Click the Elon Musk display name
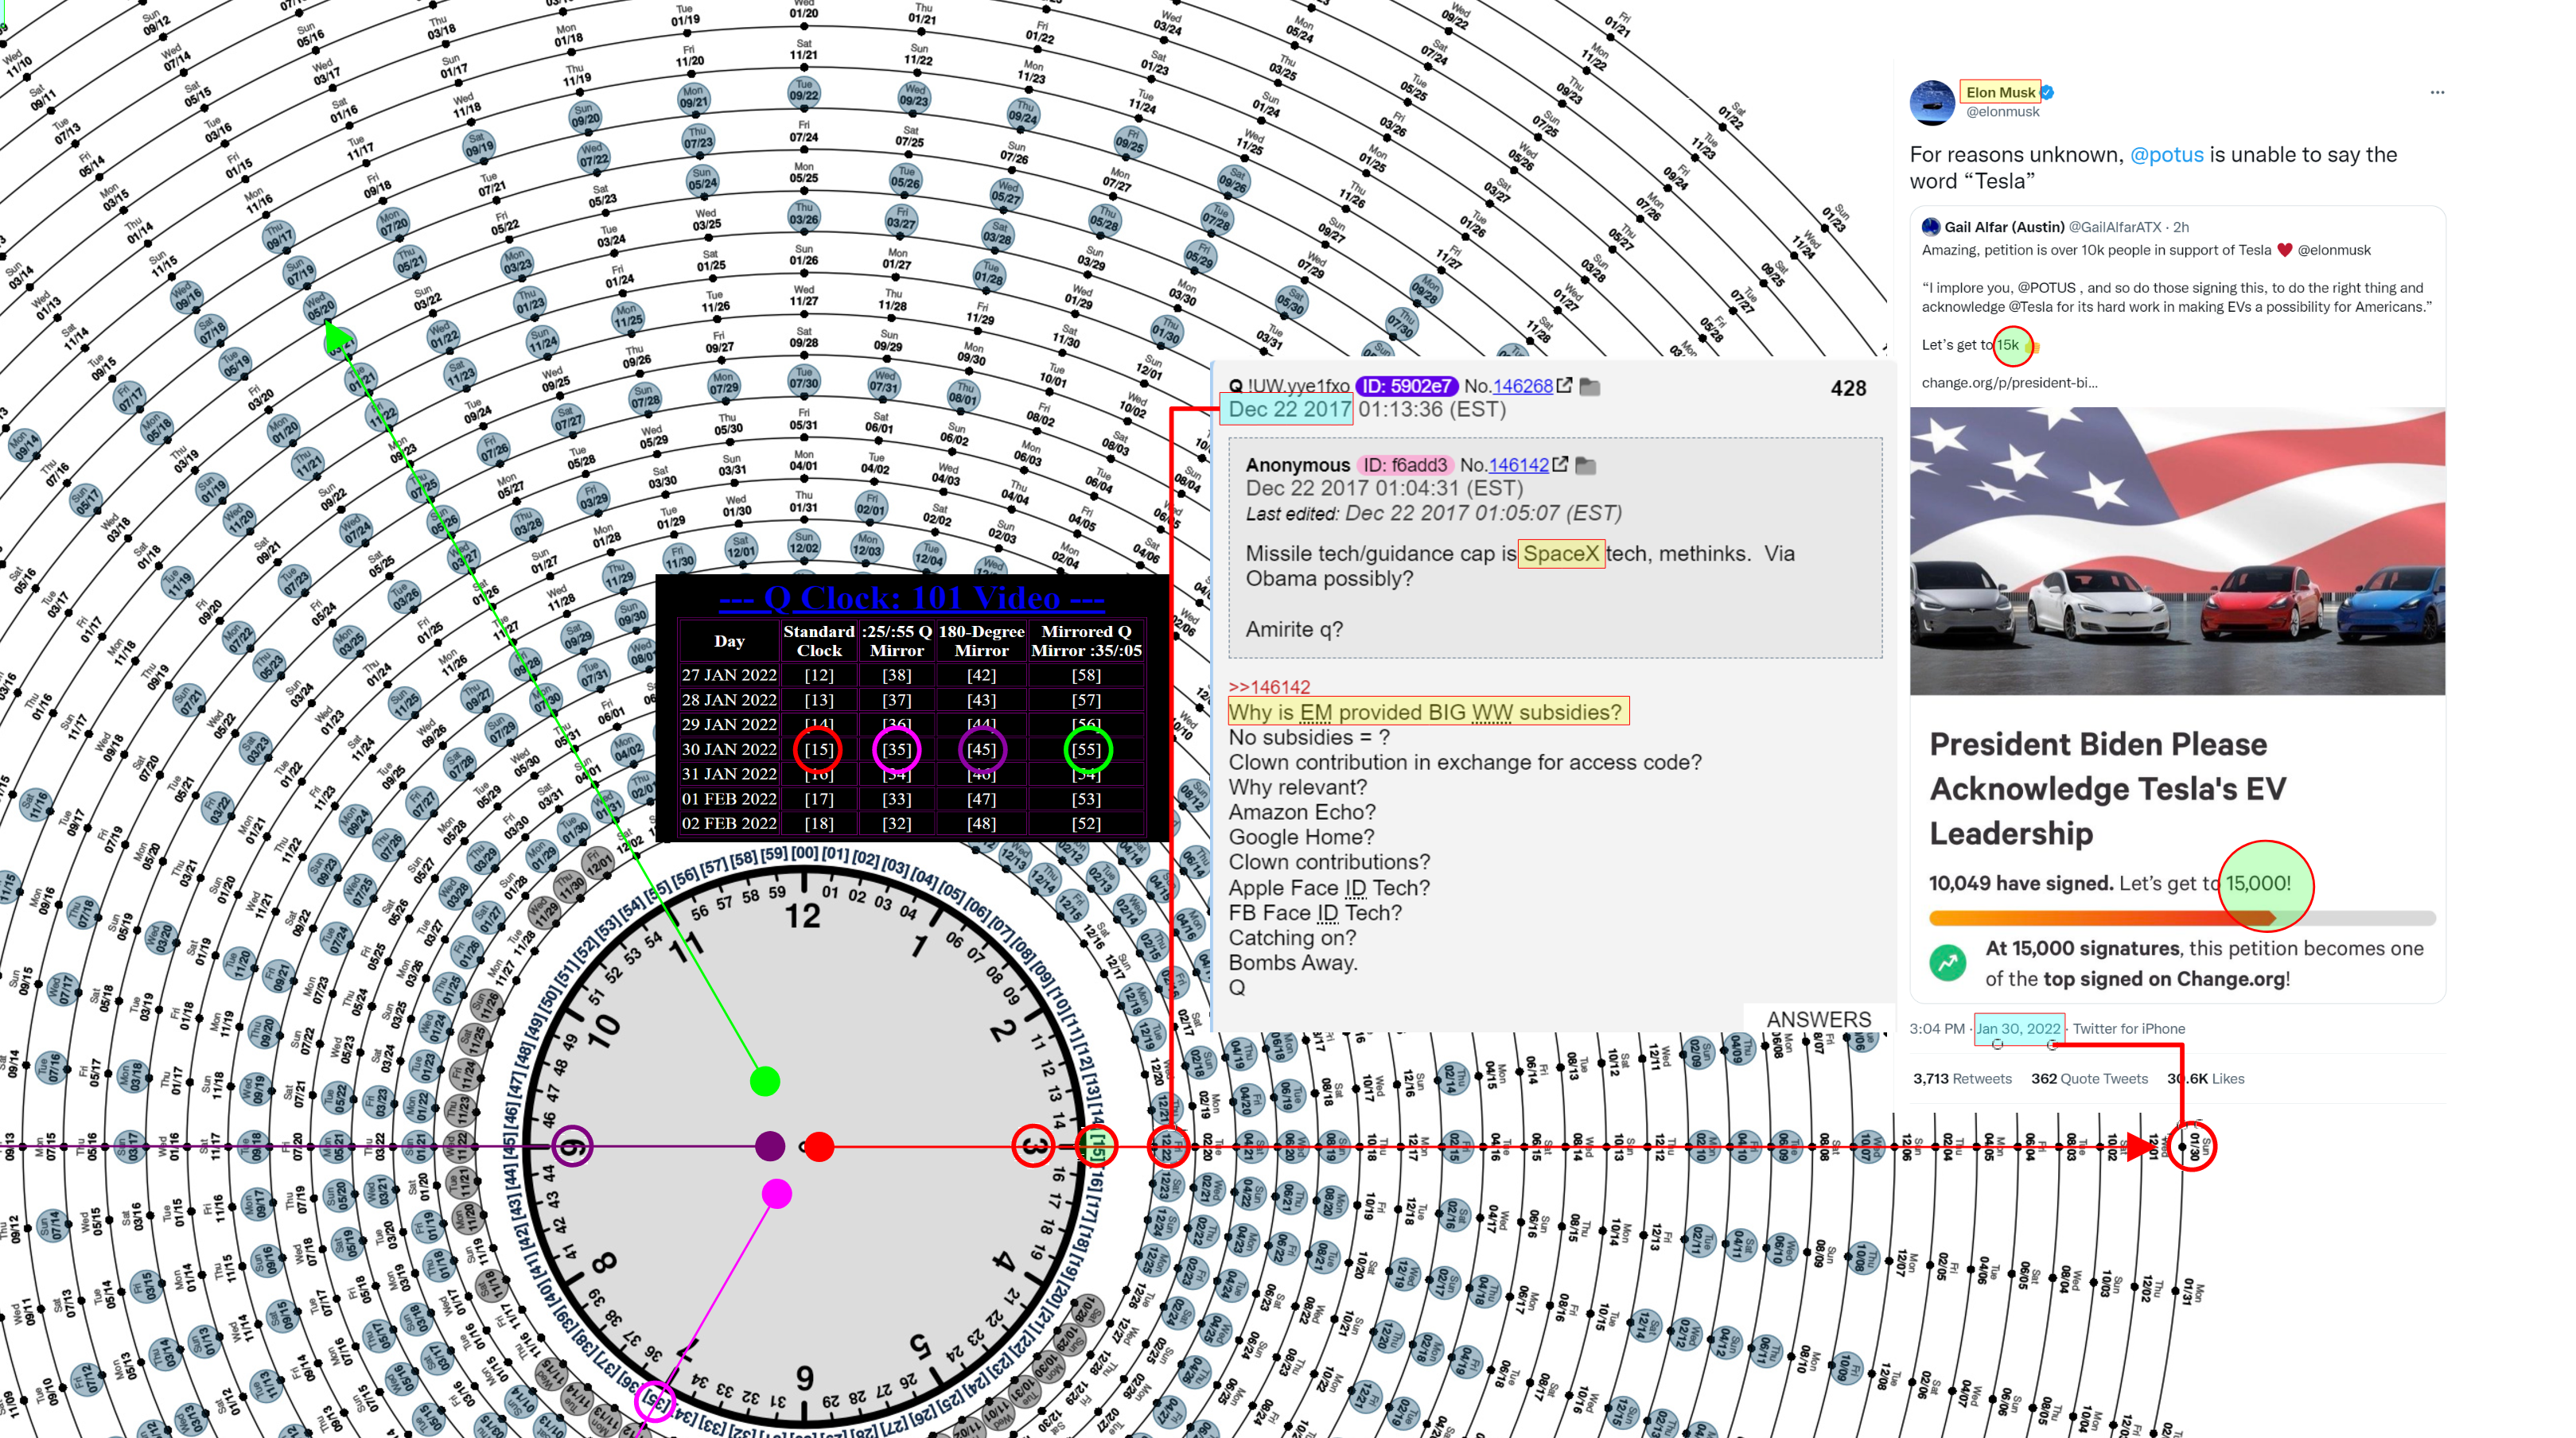 2000,92
